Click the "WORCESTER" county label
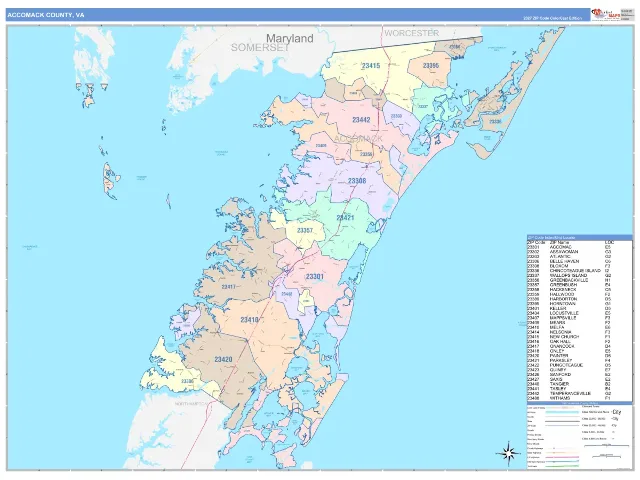 [411, 33]
